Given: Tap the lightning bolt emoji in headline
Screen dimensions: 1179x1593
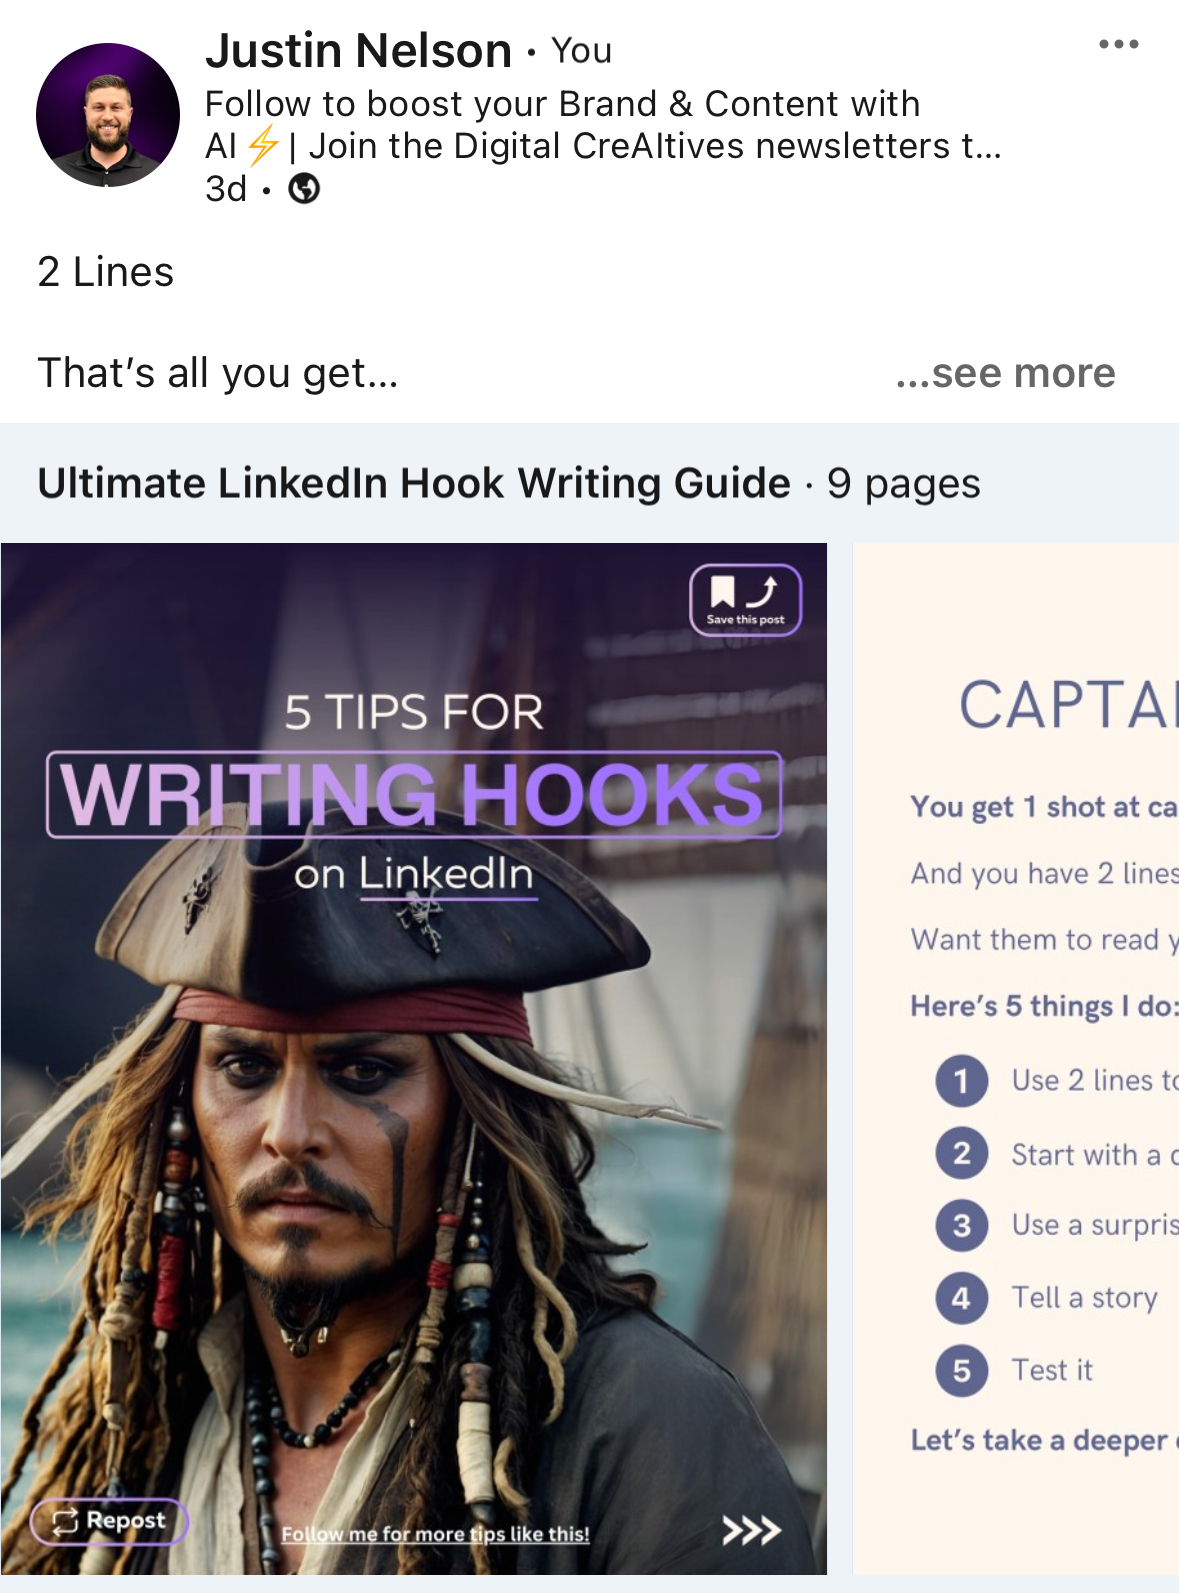Looking at the screenshot, I should (263, 146).
